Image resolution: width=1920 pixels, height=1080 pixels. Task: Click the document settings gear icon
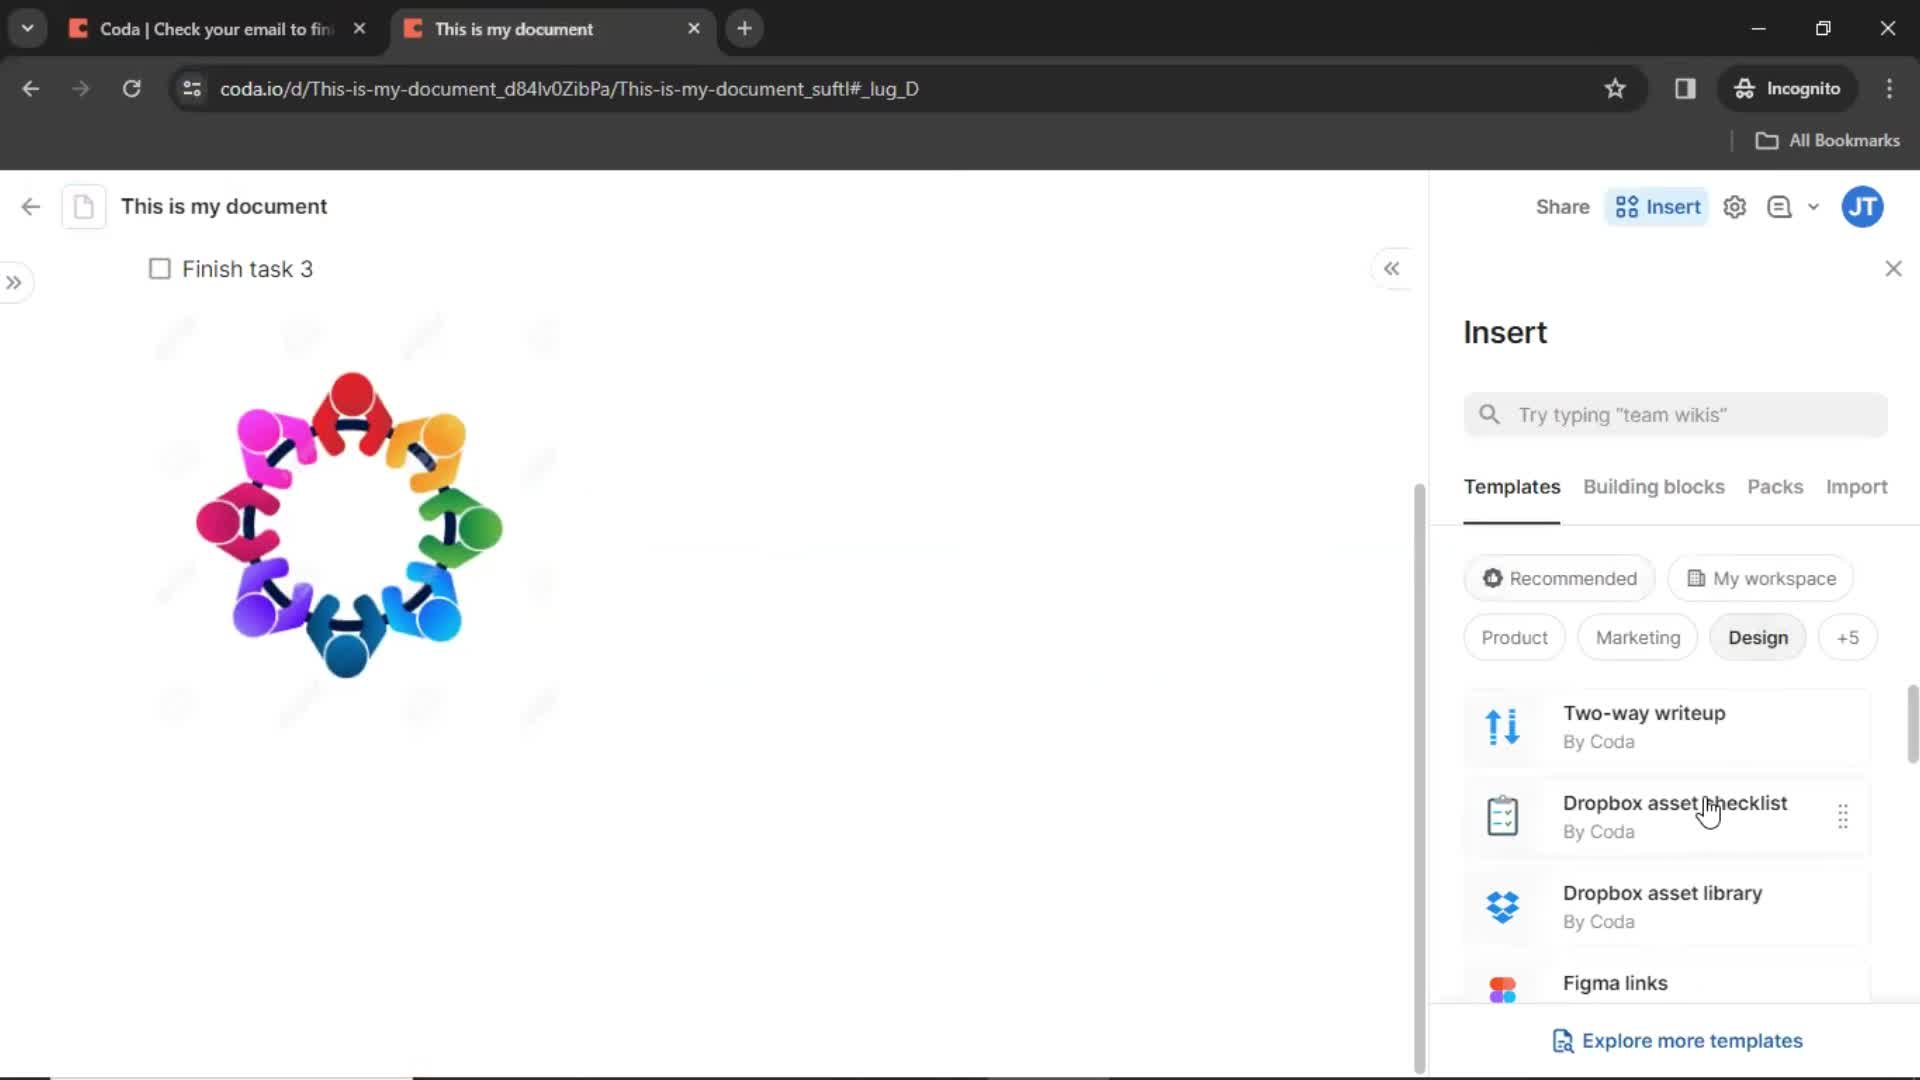tap(1735, 207)
